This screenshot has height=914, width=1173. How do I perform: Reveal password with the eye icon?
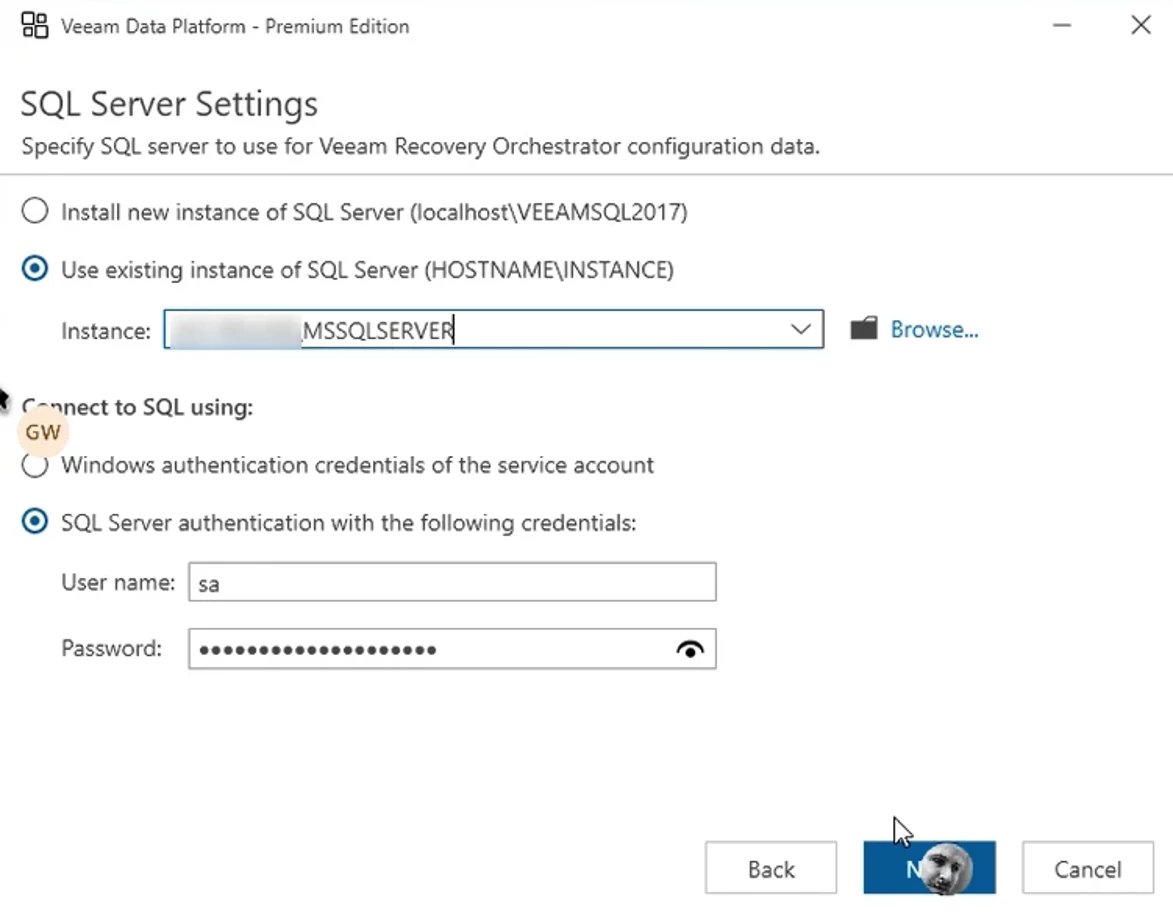[690, 649]
